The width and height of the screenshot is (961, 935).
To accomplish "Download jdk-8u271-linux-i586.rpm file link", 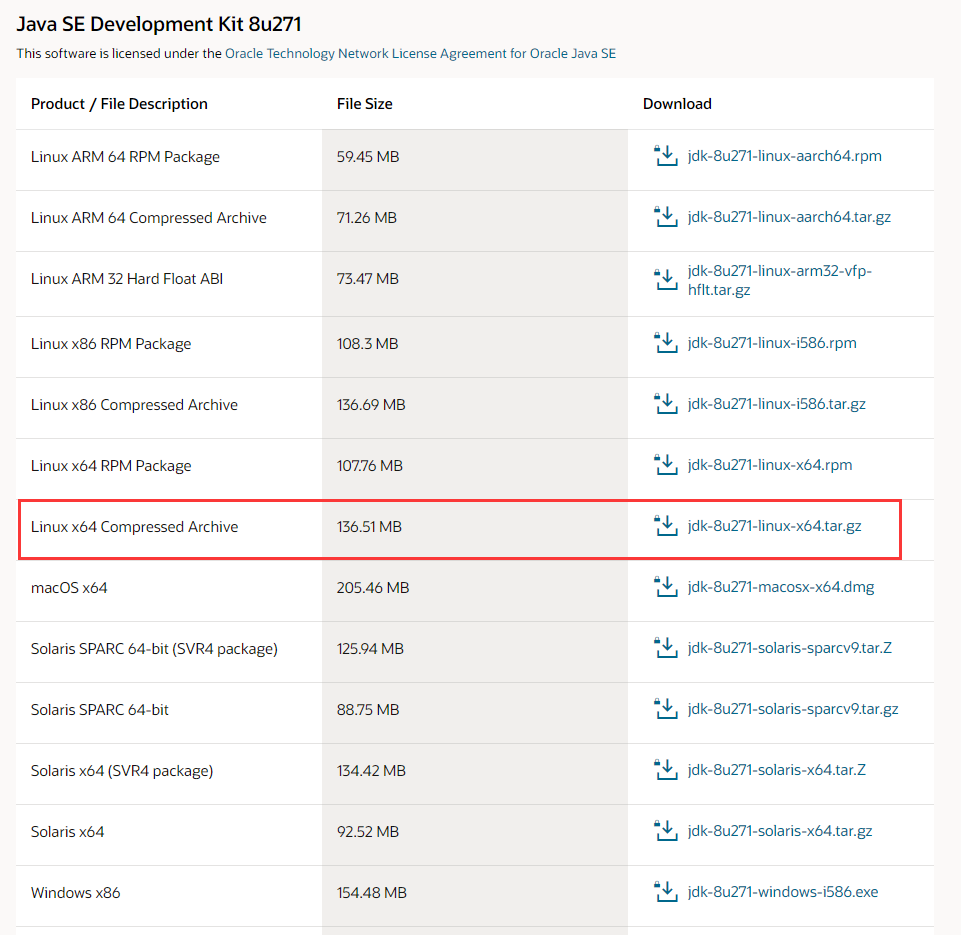I will click(x=772, y=343).
